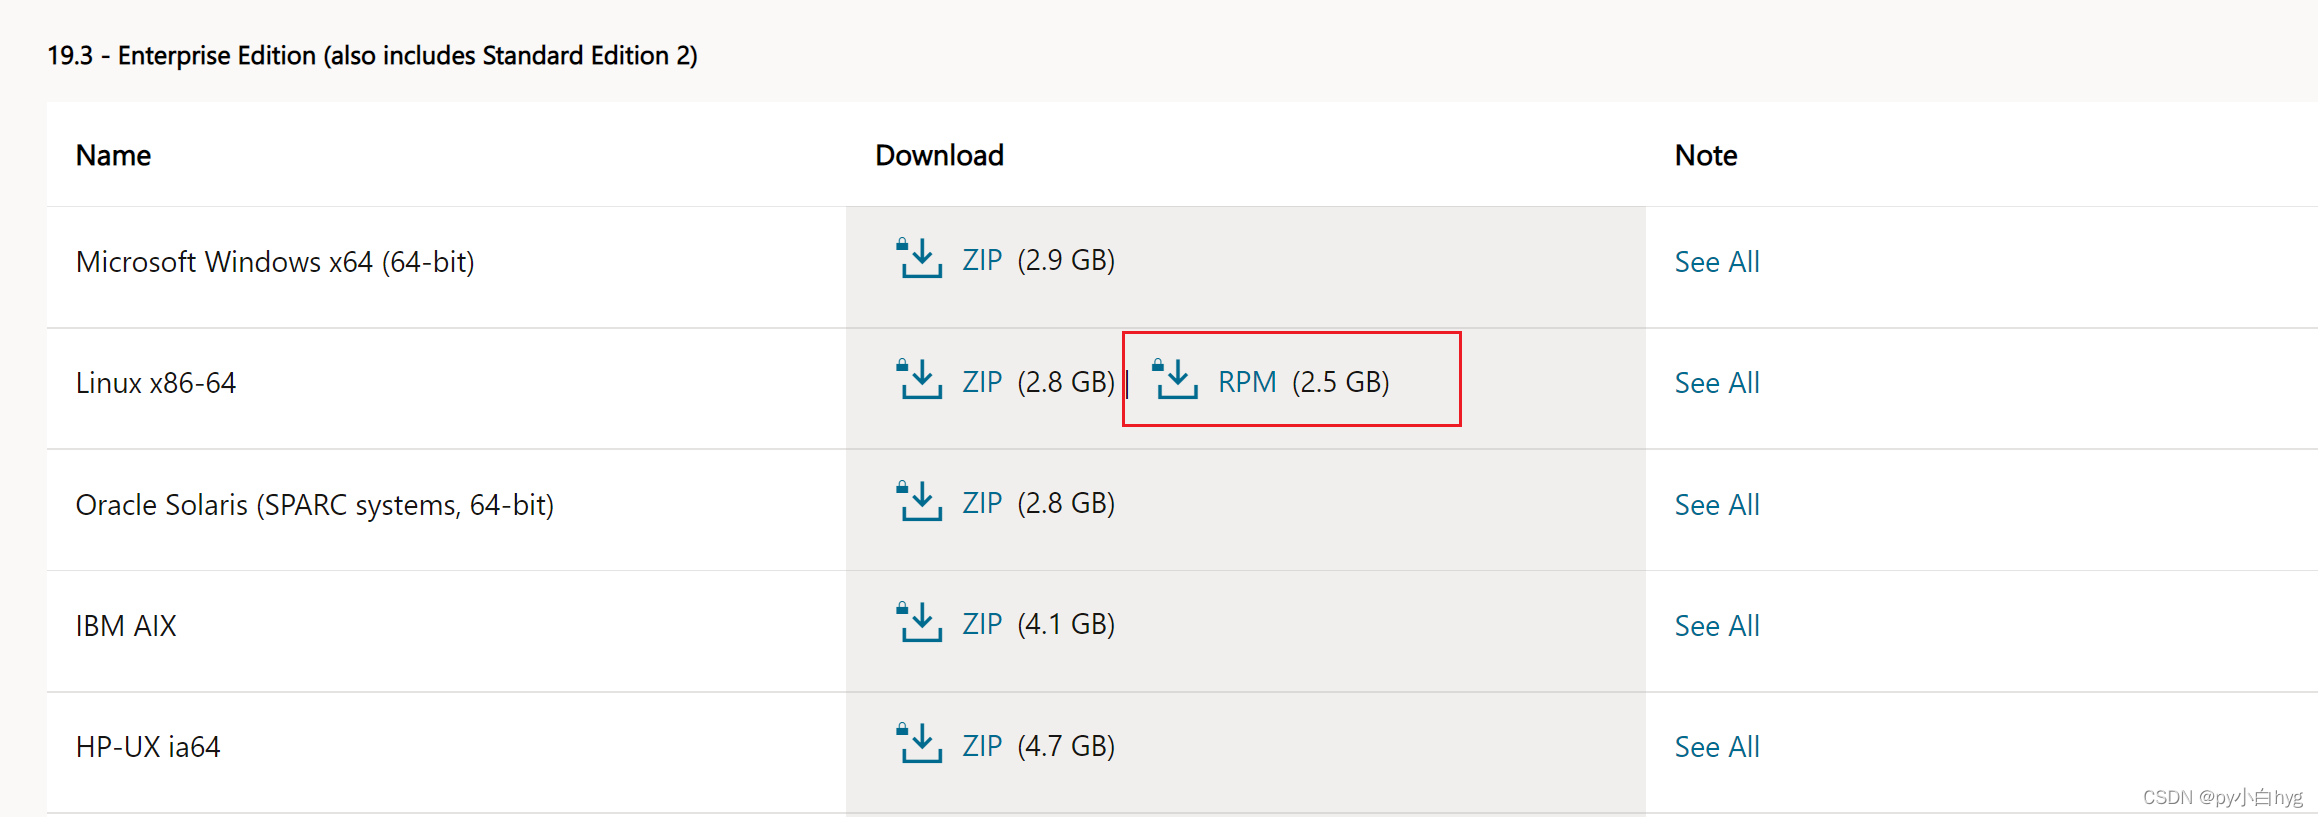
Task: Click the RPM download icon for Linux x86-64
Action: (1178, 381)
